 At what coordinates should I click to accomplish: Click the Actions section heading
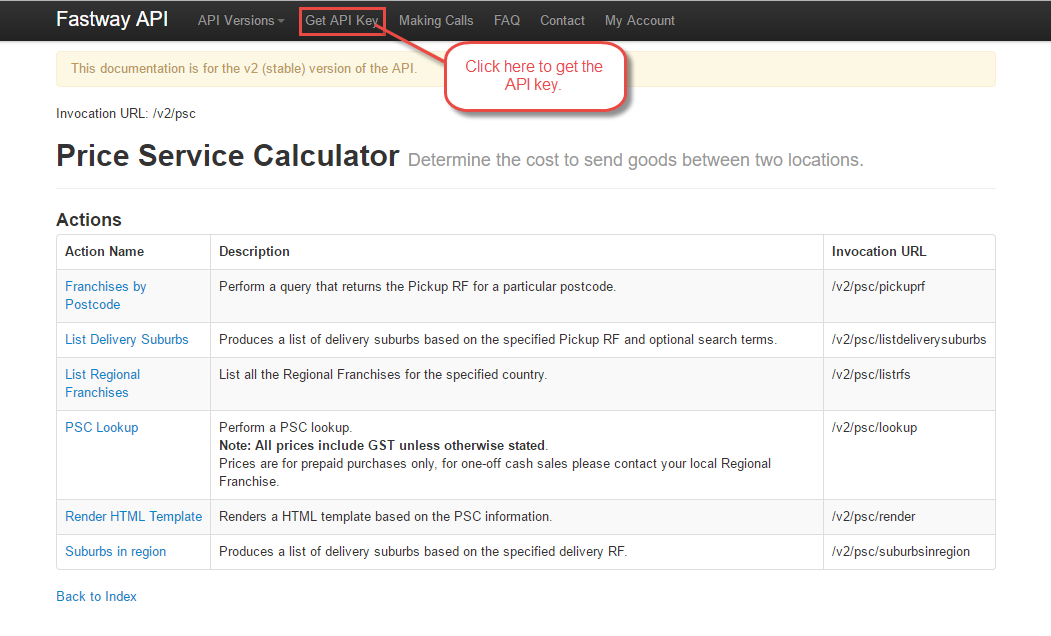(89, 220)
